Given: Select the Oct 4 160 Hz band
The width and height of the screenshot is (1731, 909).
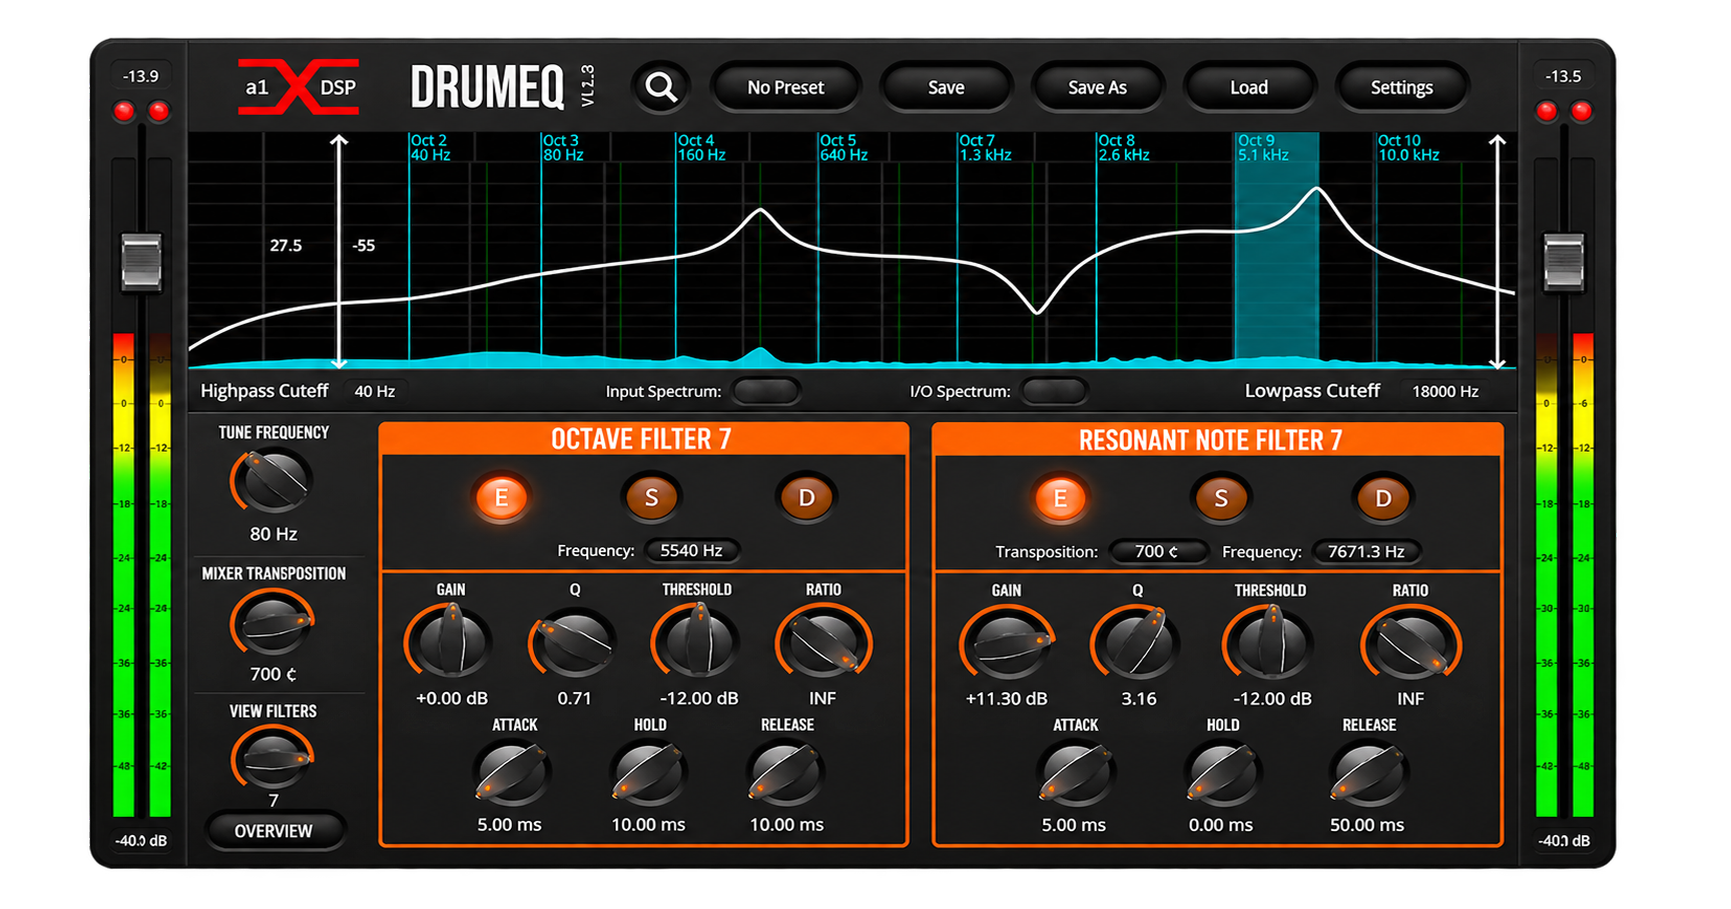Looking at the screenshot, I should (701, 148).
